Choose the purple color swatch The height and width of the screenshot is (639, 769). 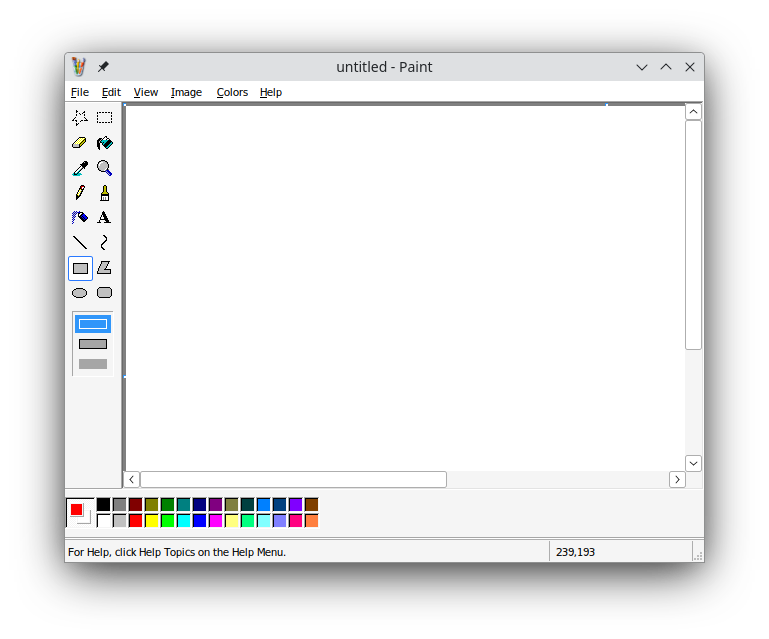pyautogui.click(x=216, y=505)
